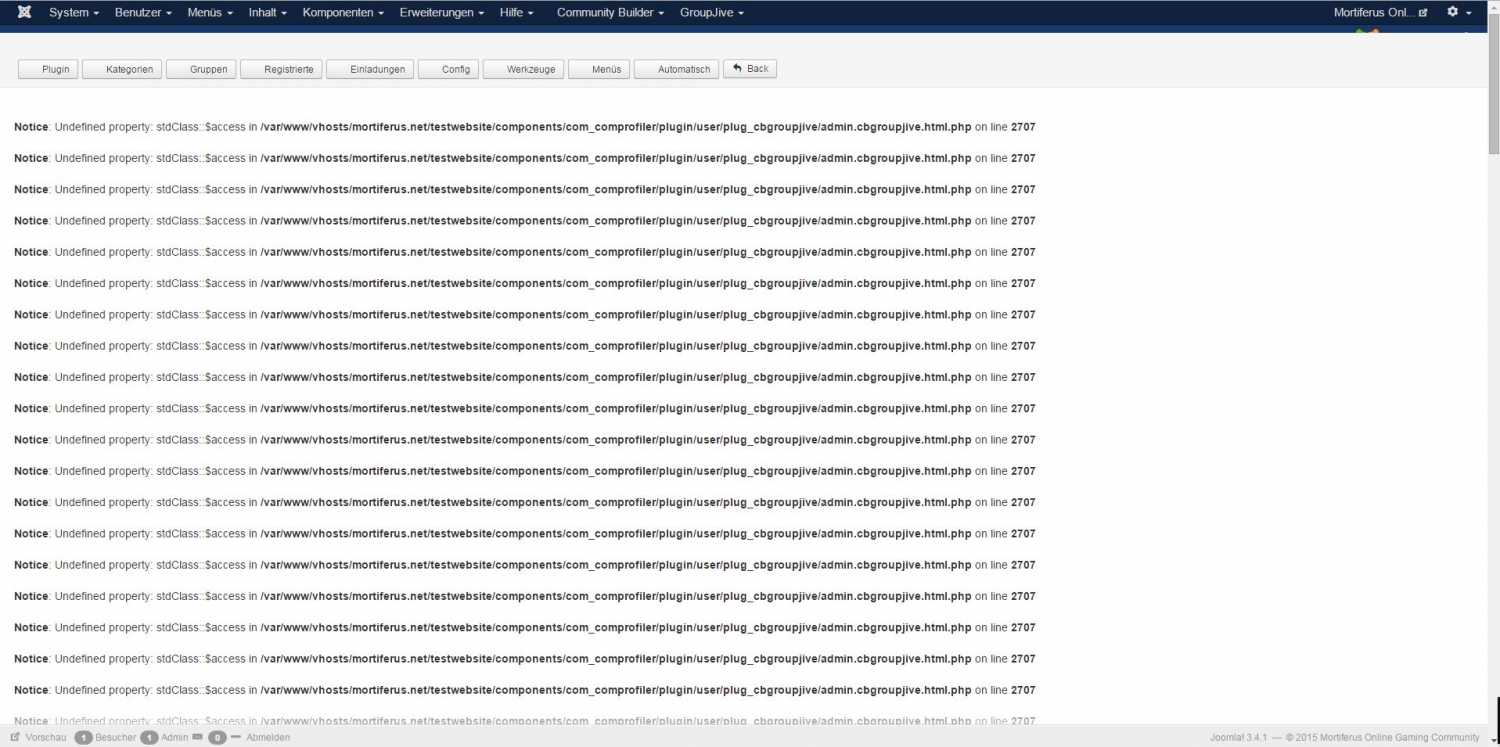Click the Config toolbar button
This screenshot has height=747, width=1500.
(x=448, y=69)
